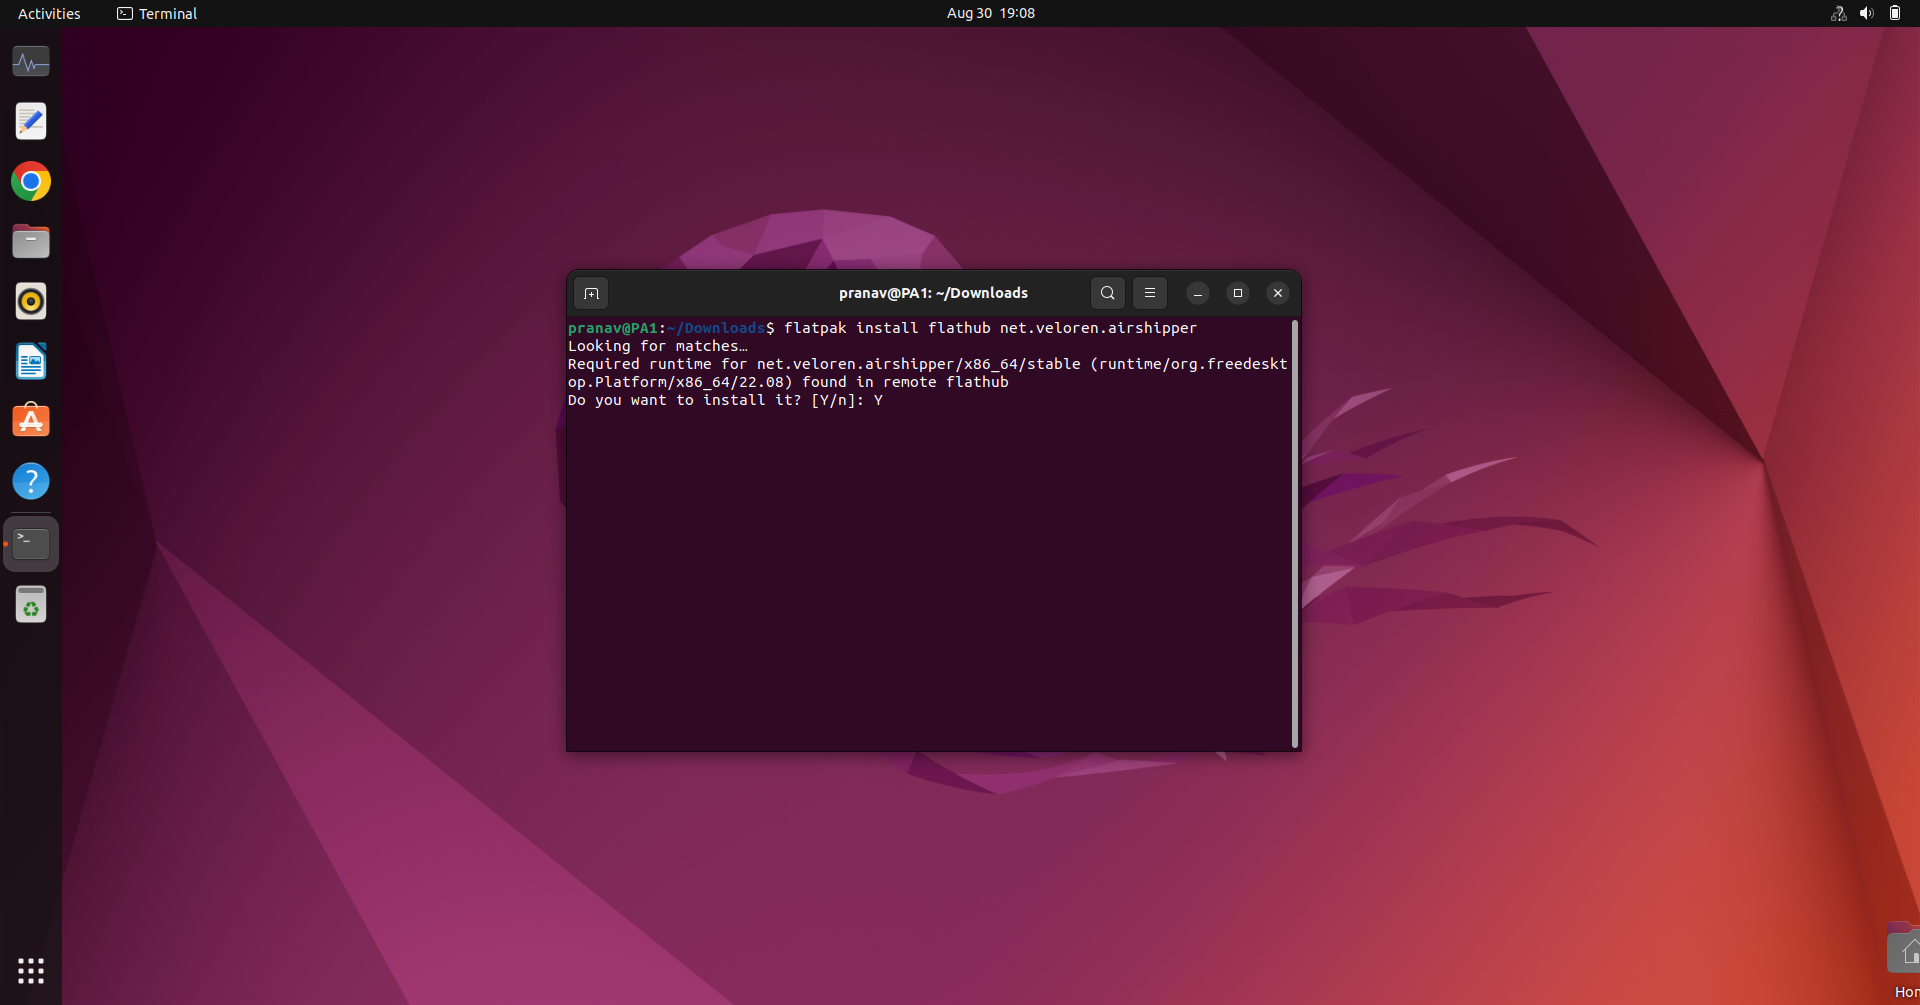Open the Files manager from the dock
Image resolution: width=1920 pixels, height=1005 pixels.
coord(31,241)
